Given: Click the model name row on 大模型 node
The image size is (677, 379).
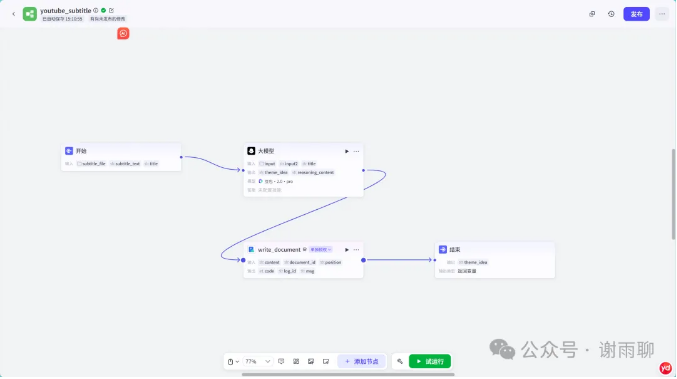Looking at the screenshot, I should tap(275, 181).
